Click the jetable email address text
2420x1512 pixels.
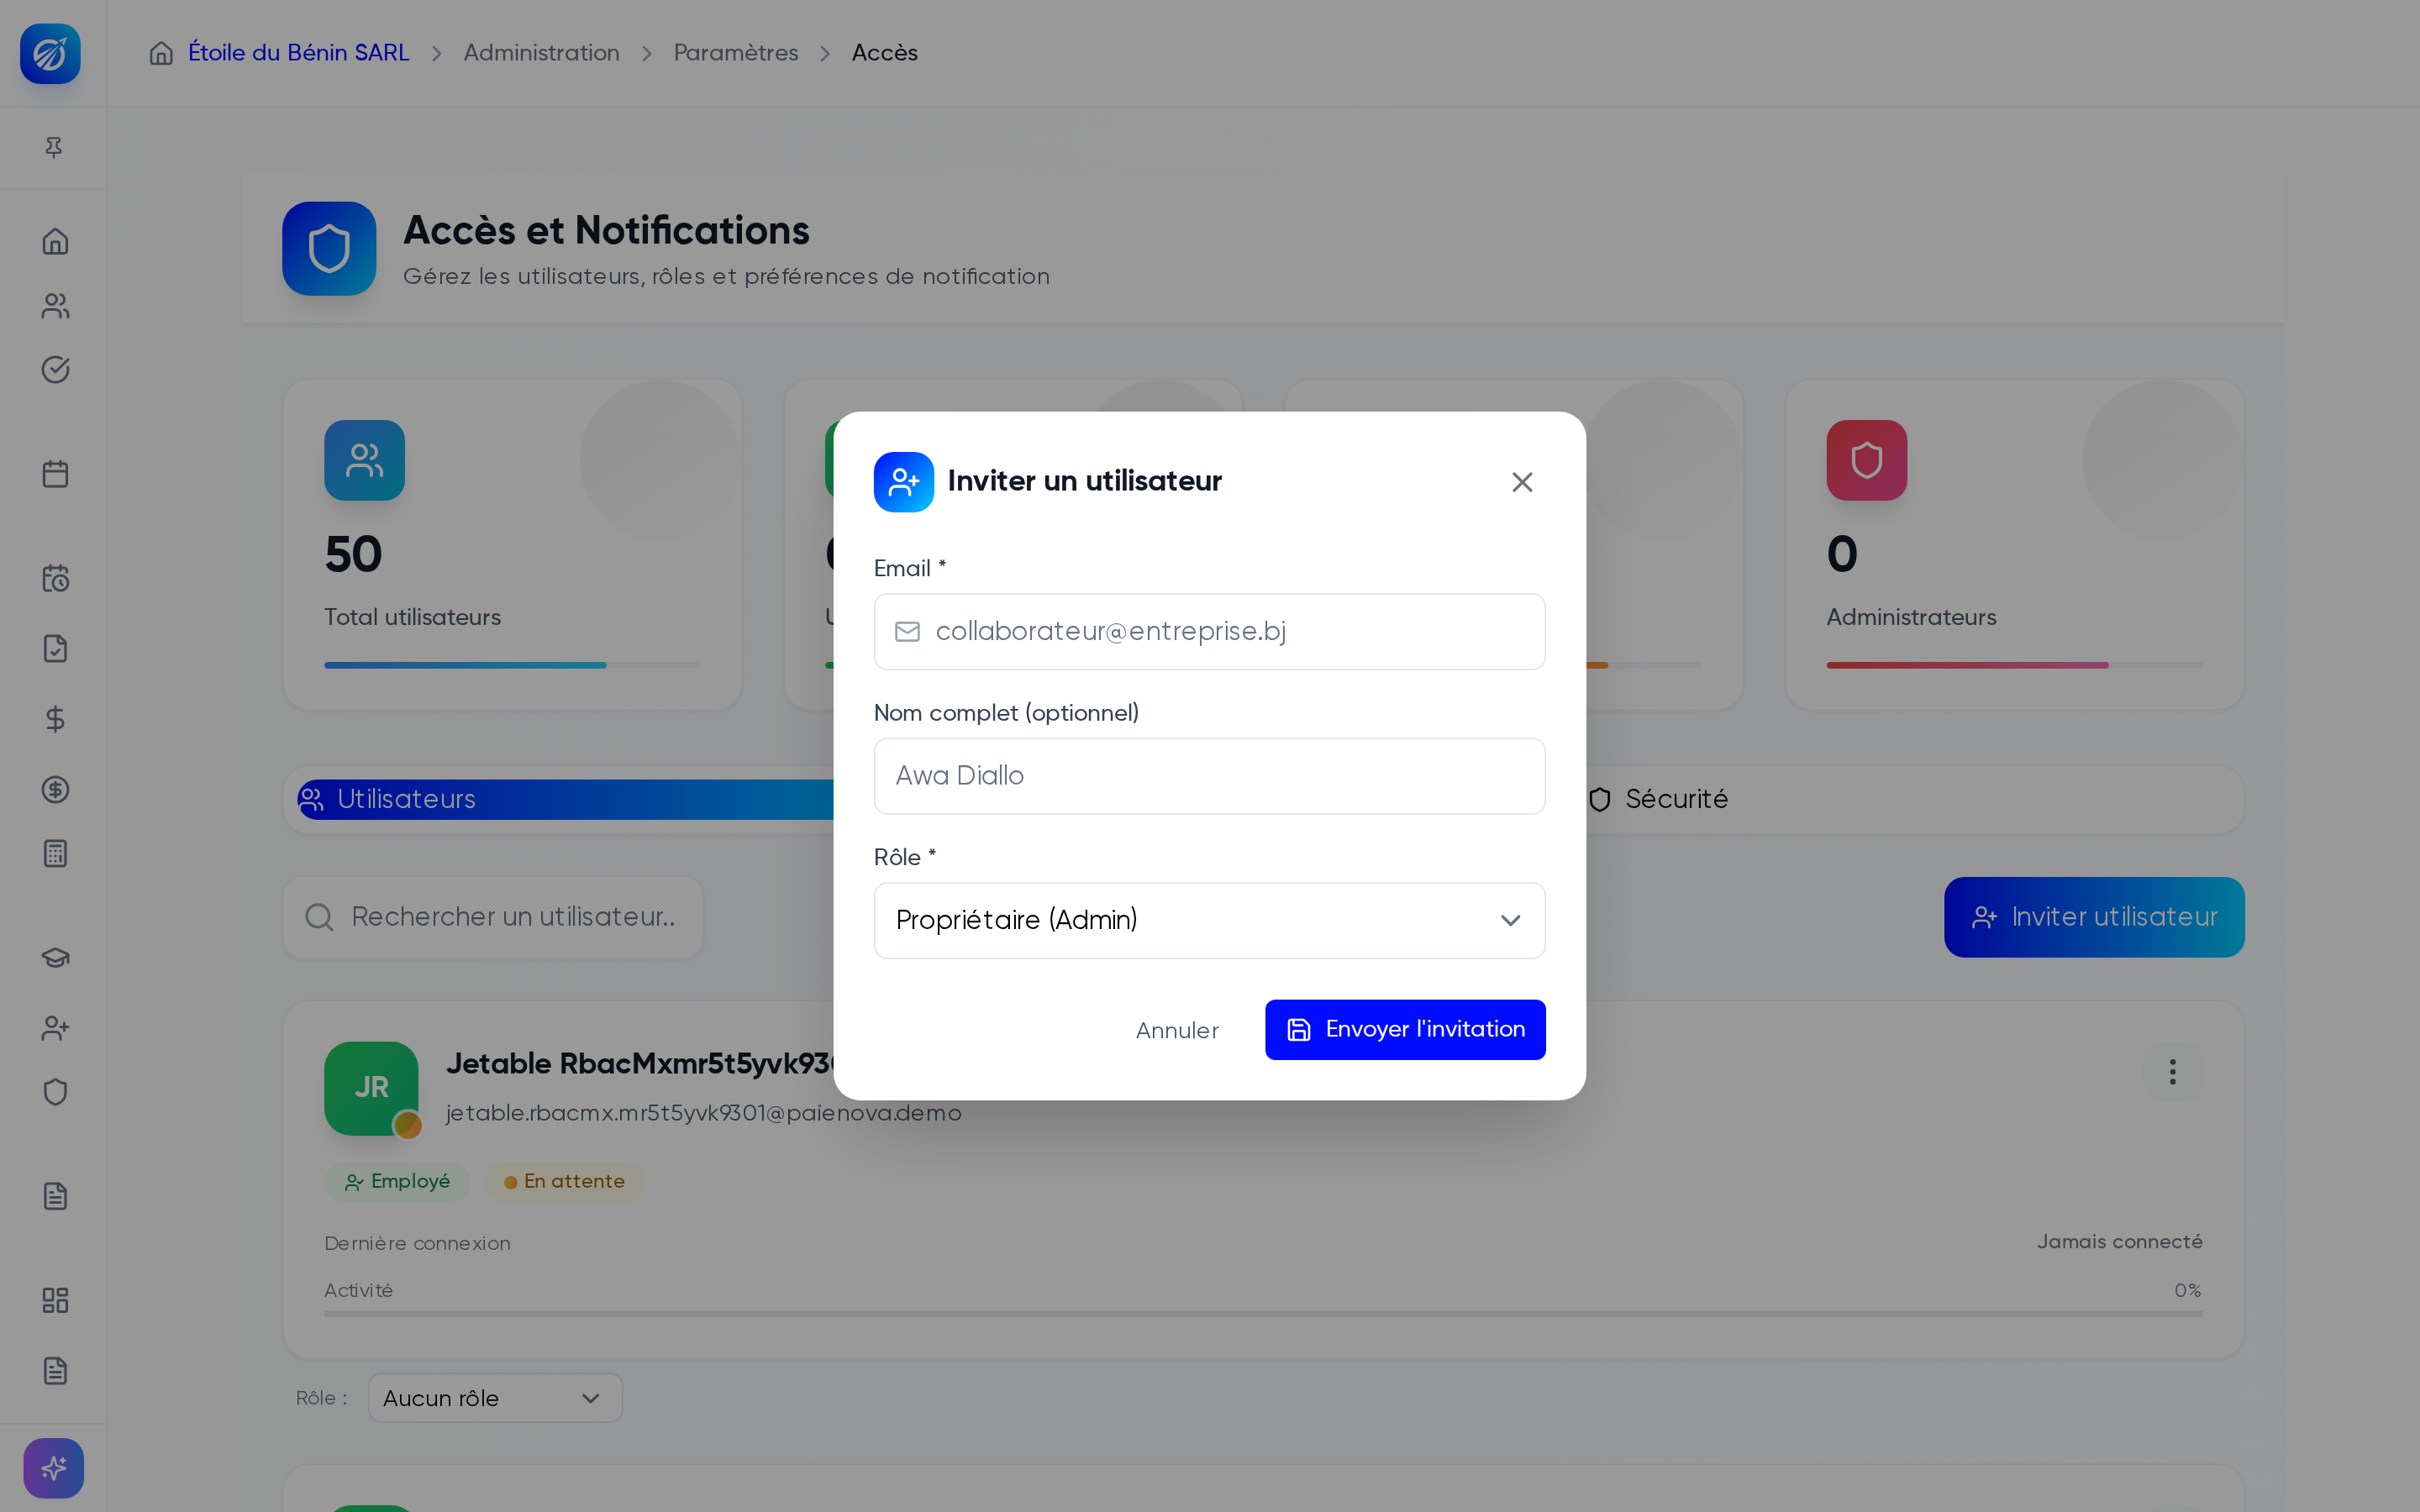pos(703,1113)
